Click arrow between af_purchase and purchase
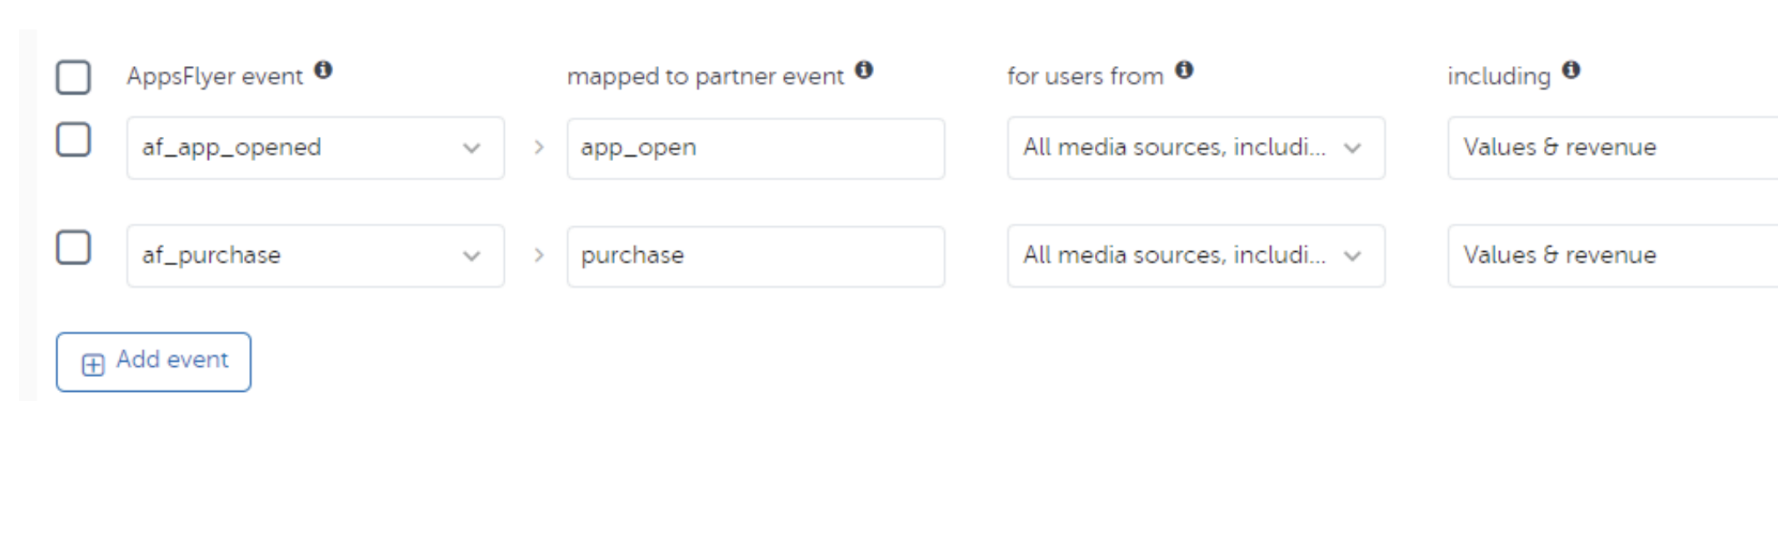The image size is (1778, 548). click(539, 256)
